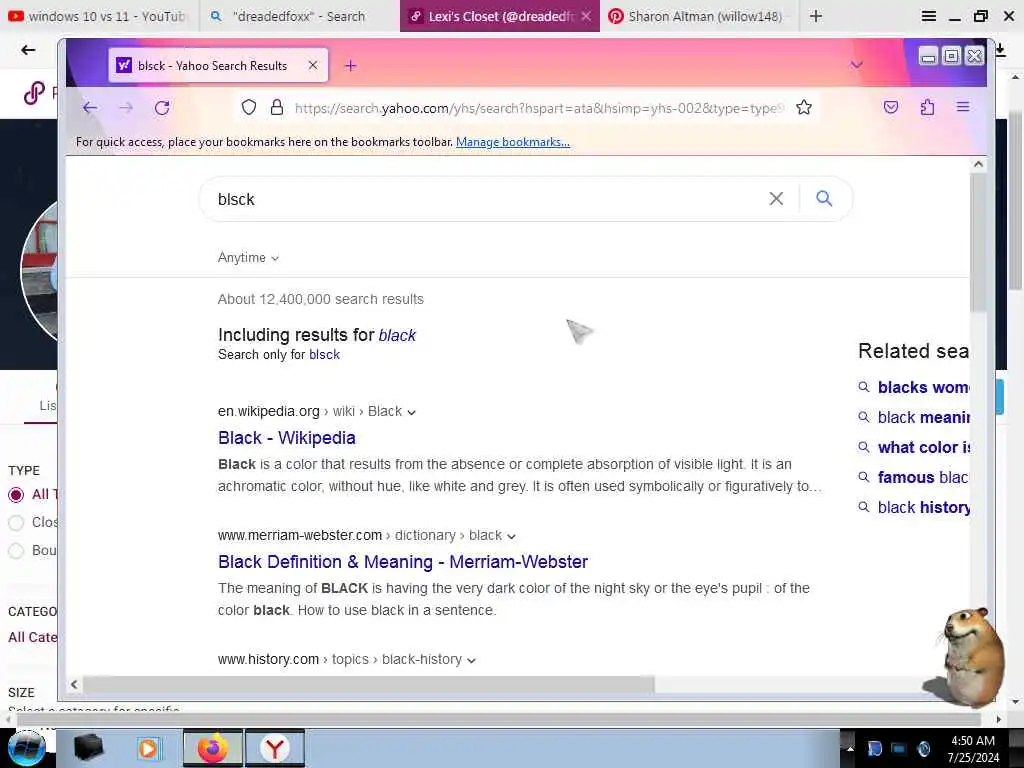Click the 'what color is' related search
The image size is (1024, 768).
[923, 447]
